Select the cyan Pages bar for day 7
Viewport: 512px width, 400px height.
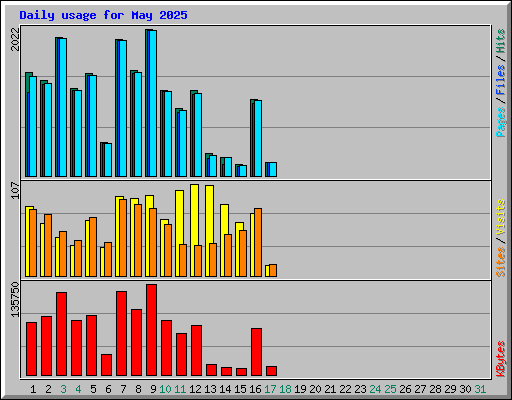click(x=123, y=108)
